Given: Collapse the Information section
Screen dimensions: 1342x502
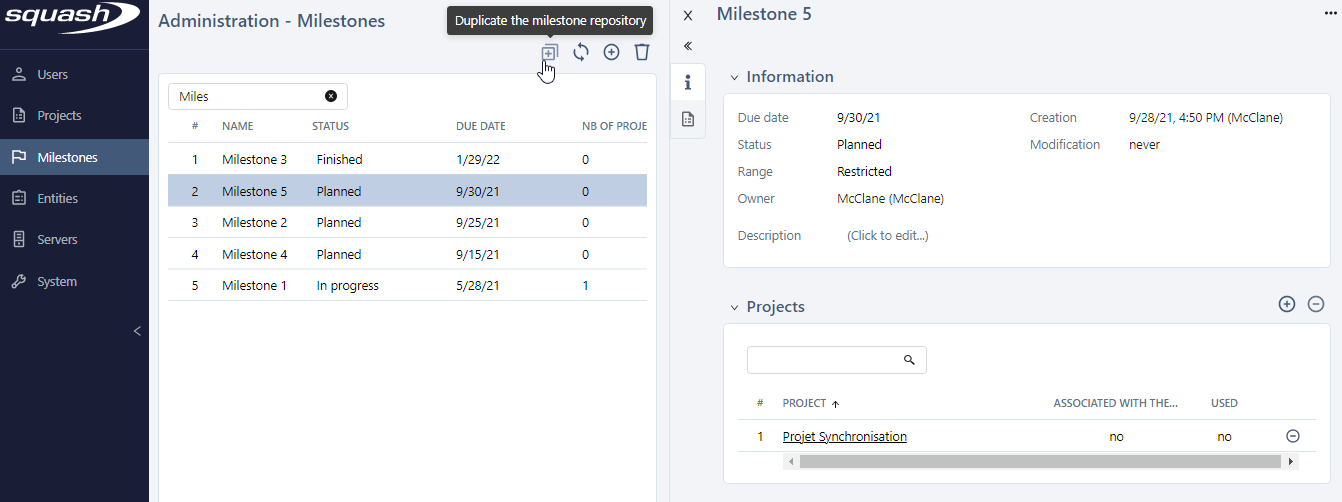Looking at the screenshot, I should click(735, 77).
